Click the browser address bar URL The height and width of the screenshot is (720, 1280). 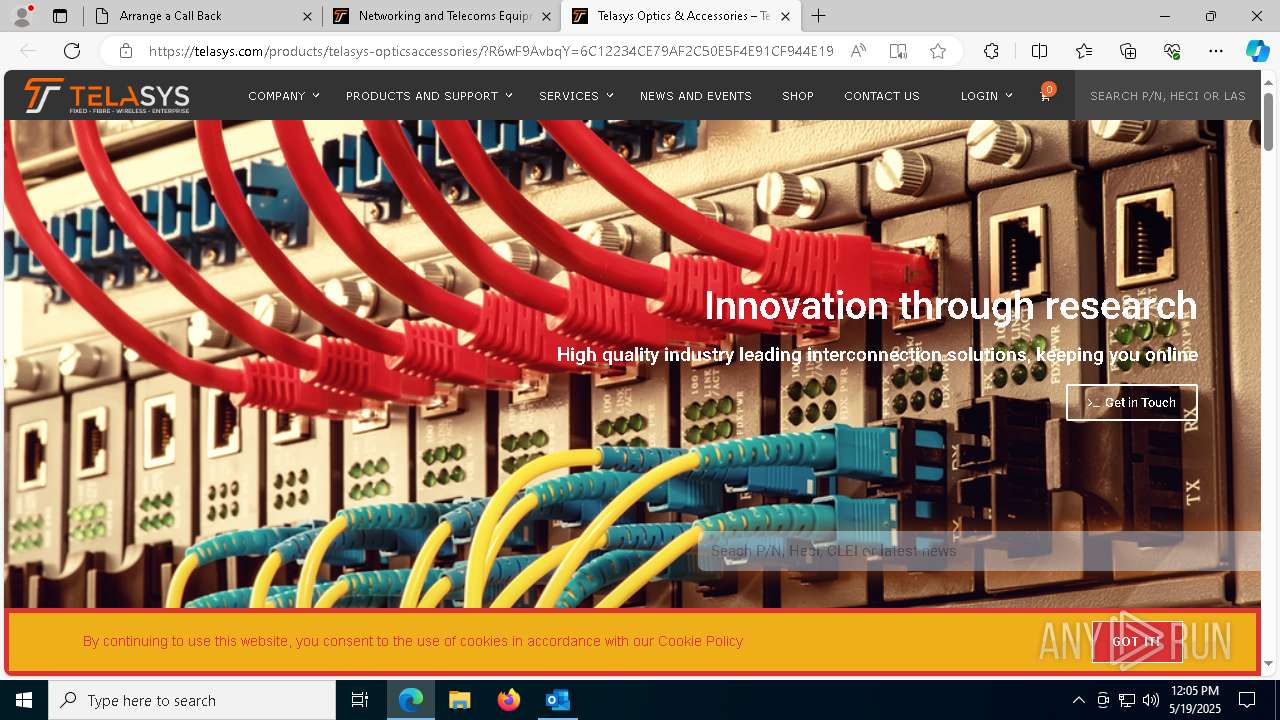(490, 51)
